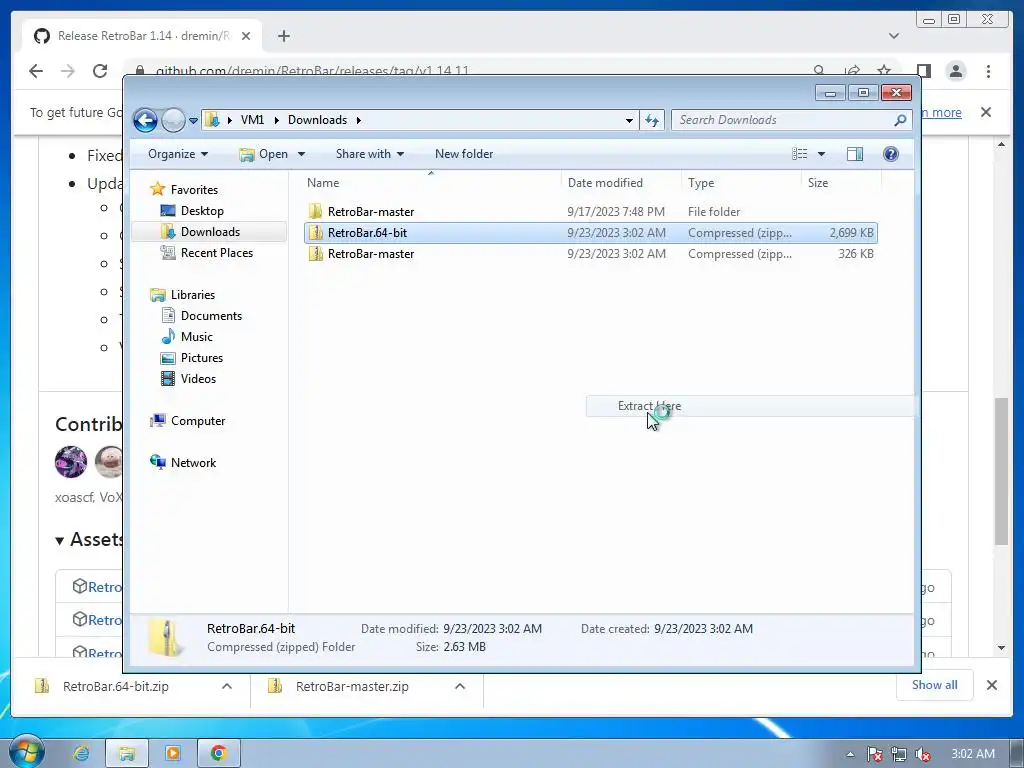
Task: Open Chrome's side panel icon
Action: coord(923,71)
